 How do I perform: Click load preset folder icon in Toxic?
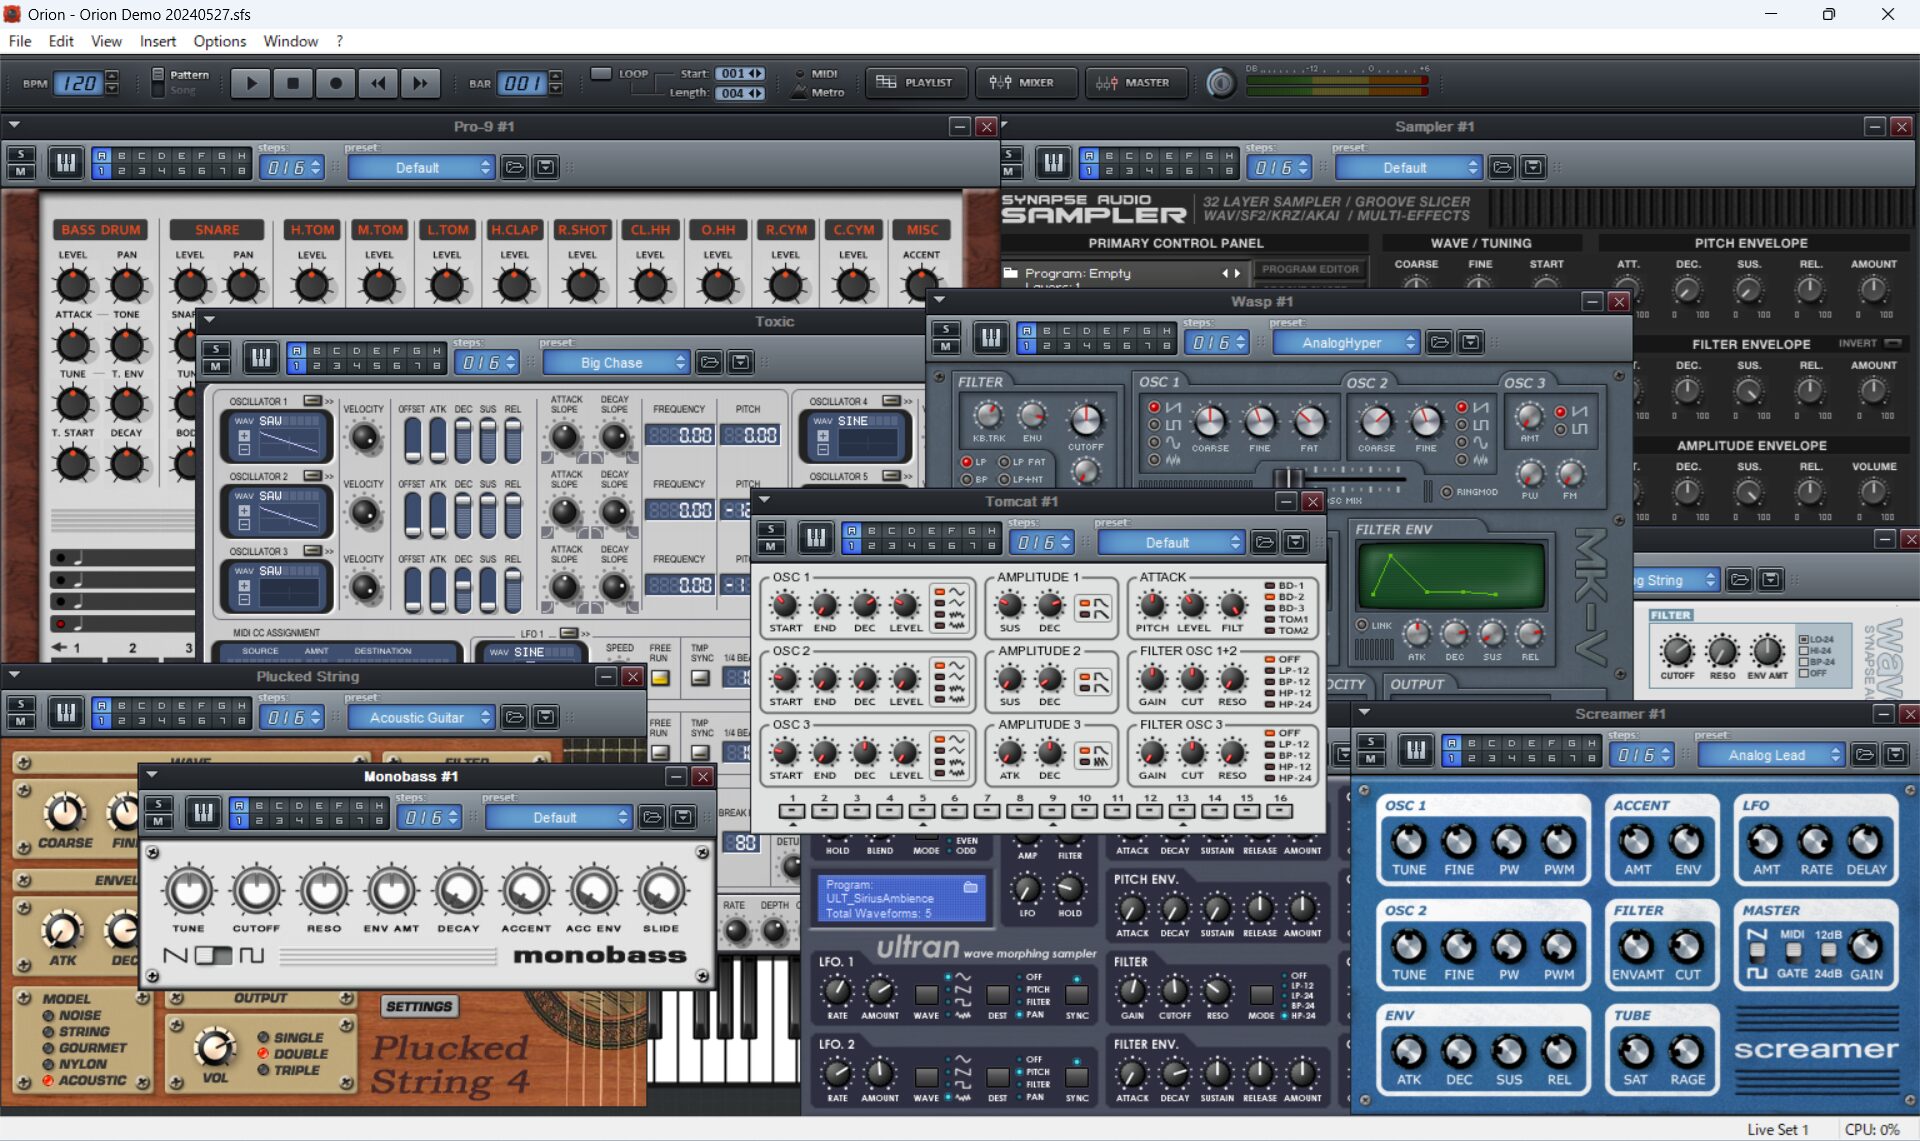coord(709,362)
